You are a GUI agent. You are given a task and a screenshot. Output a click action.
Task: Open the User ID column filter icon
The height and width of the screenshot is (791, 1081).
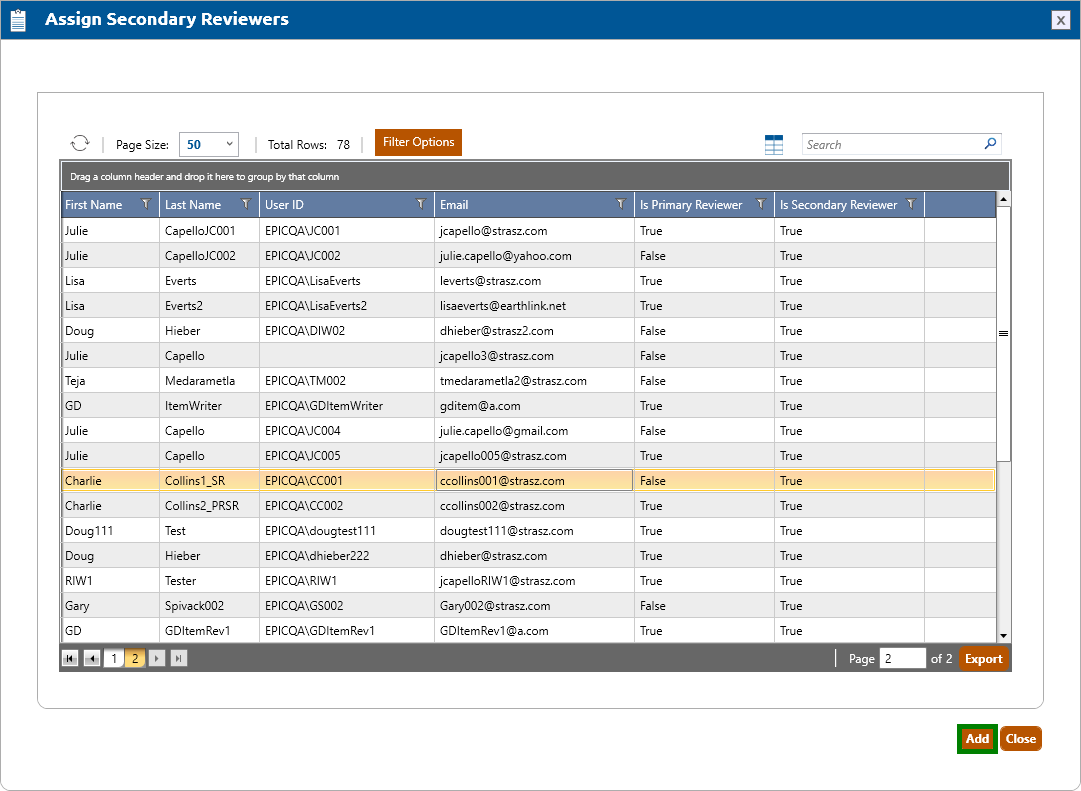pos(421,204)
